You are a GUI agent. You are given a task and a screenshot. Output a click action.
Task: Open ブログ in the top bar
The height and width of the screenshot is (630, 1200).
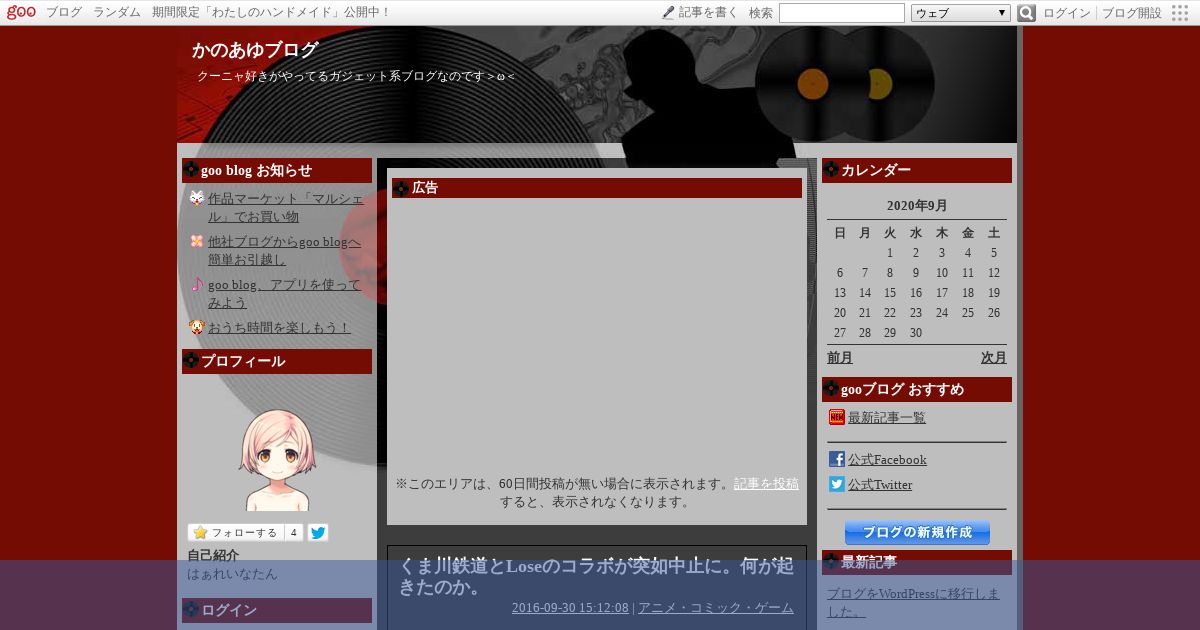(64, 13)
